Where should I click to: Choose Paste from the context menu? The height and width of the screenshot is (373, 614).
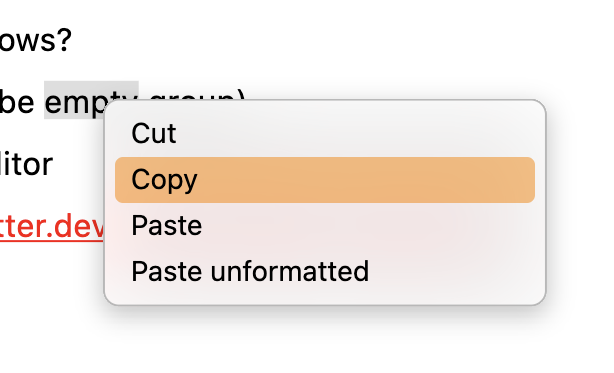[x=325, y=226]
